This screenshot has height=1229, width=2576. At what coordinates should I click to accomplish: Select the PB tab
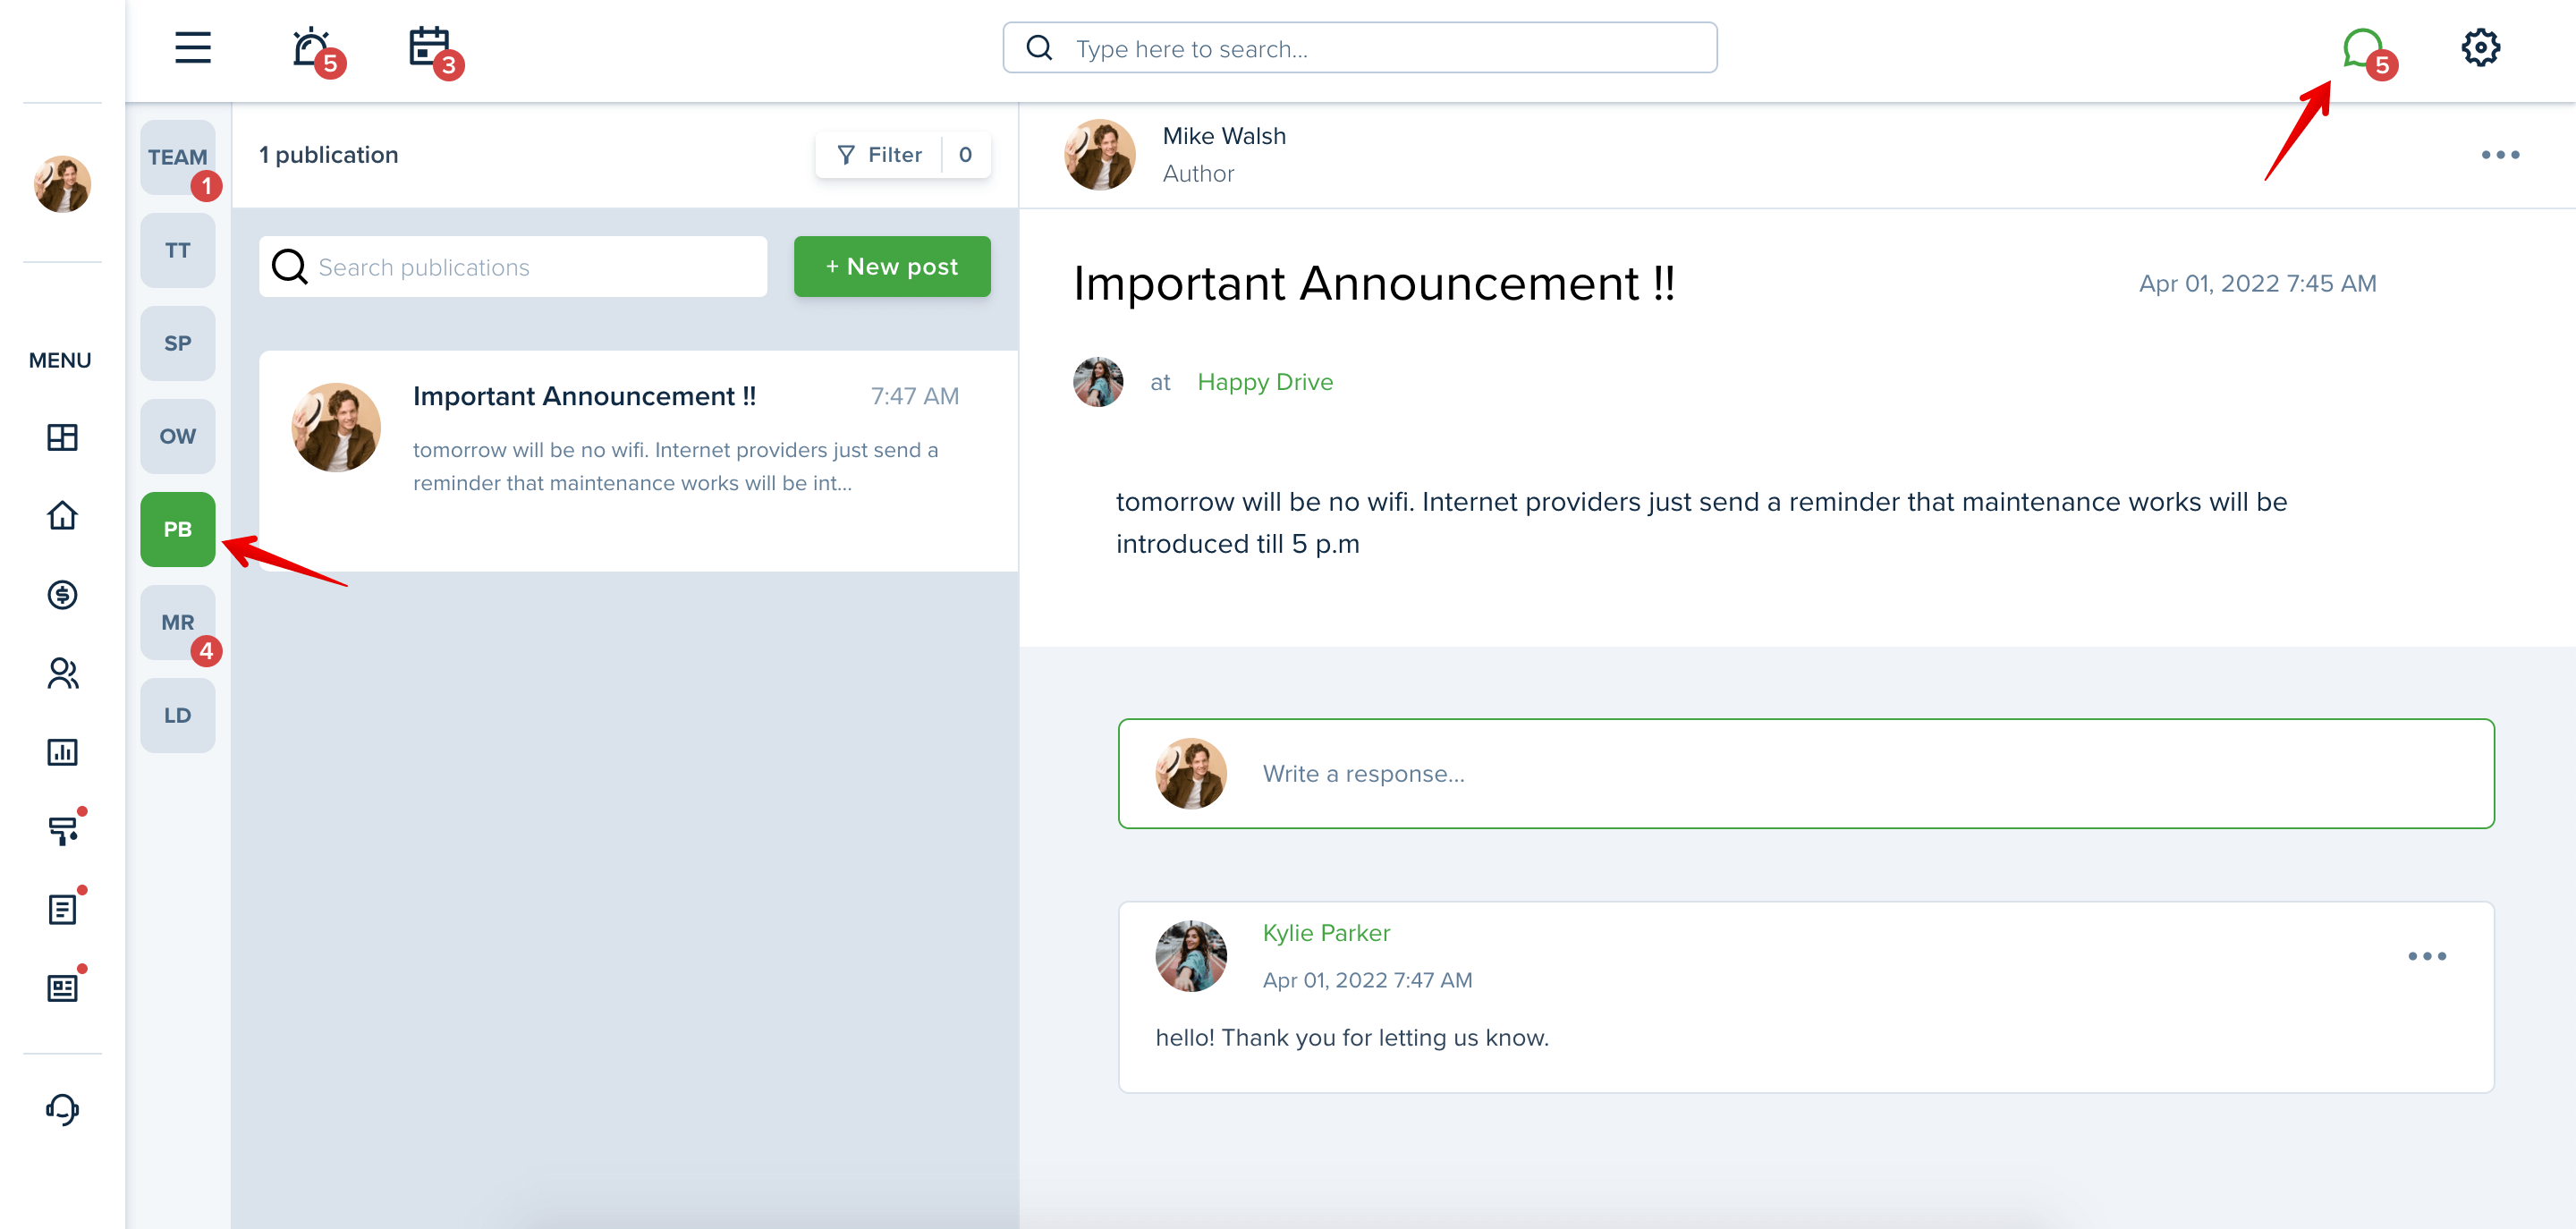(x=178, y=529)
